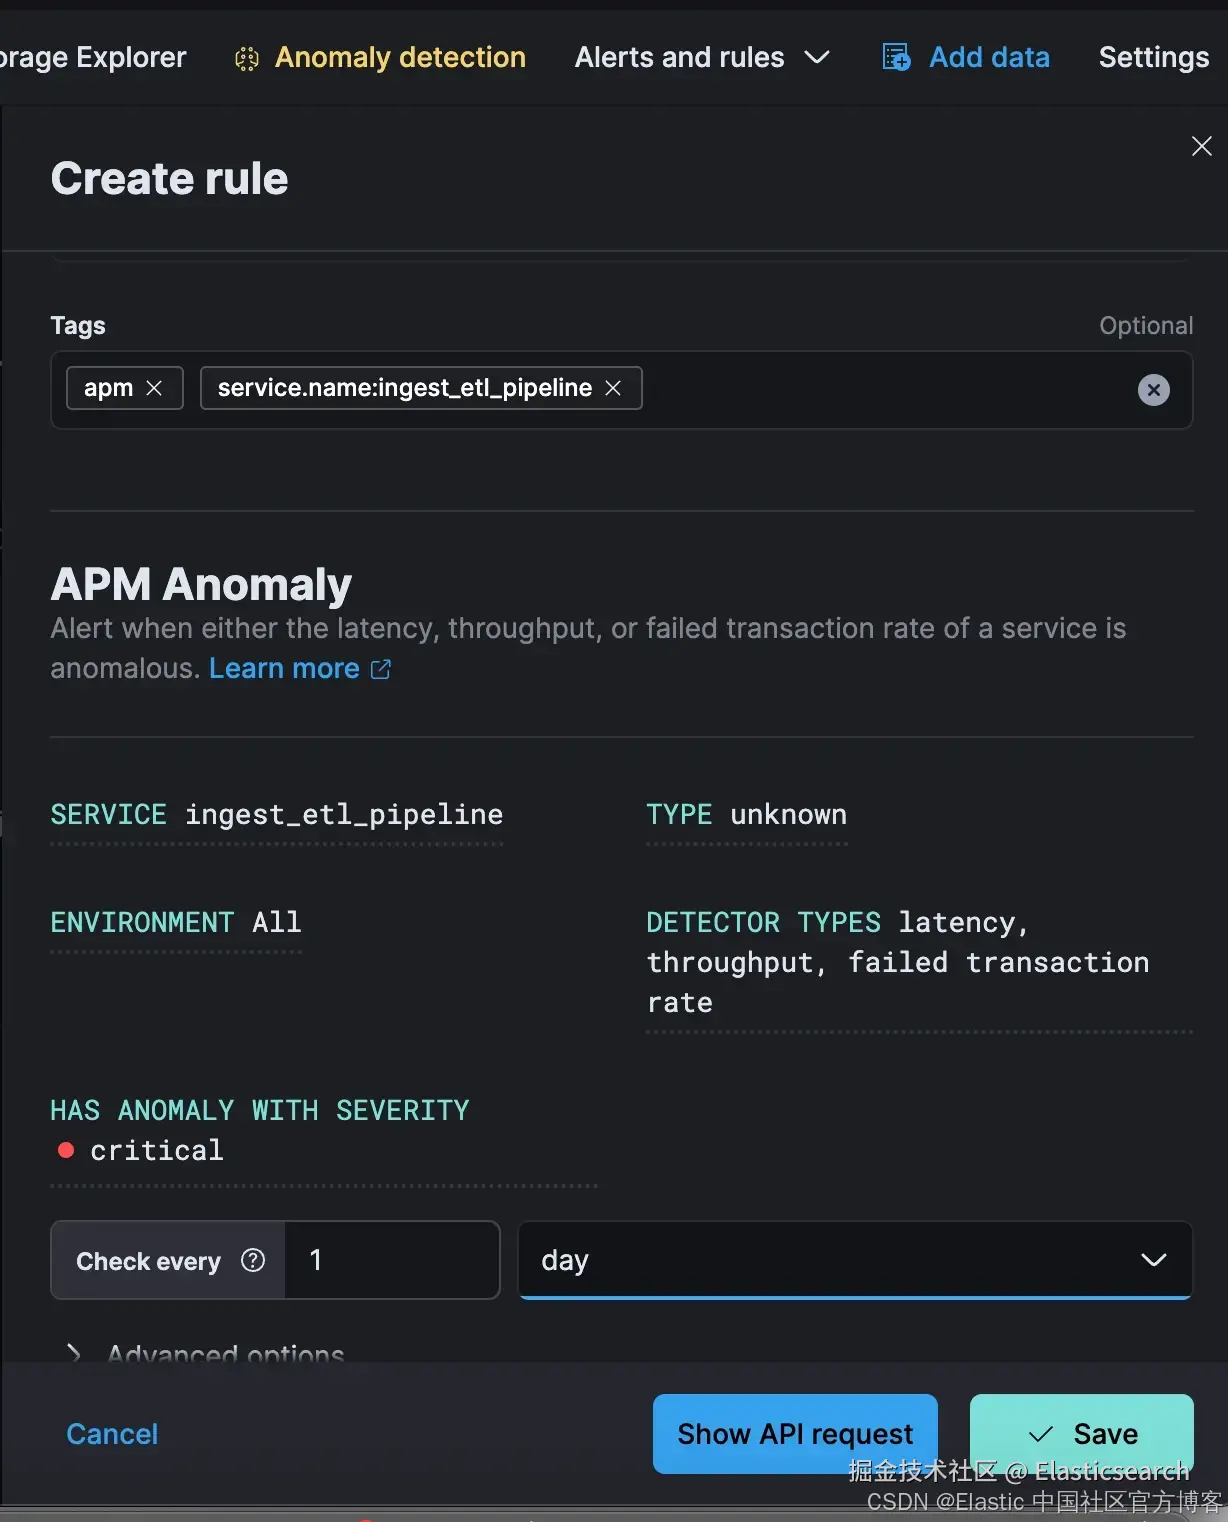This screenshot has width=1228, height=1522.
Task: Expand Advanced options
Action: tap(74, 1353)
